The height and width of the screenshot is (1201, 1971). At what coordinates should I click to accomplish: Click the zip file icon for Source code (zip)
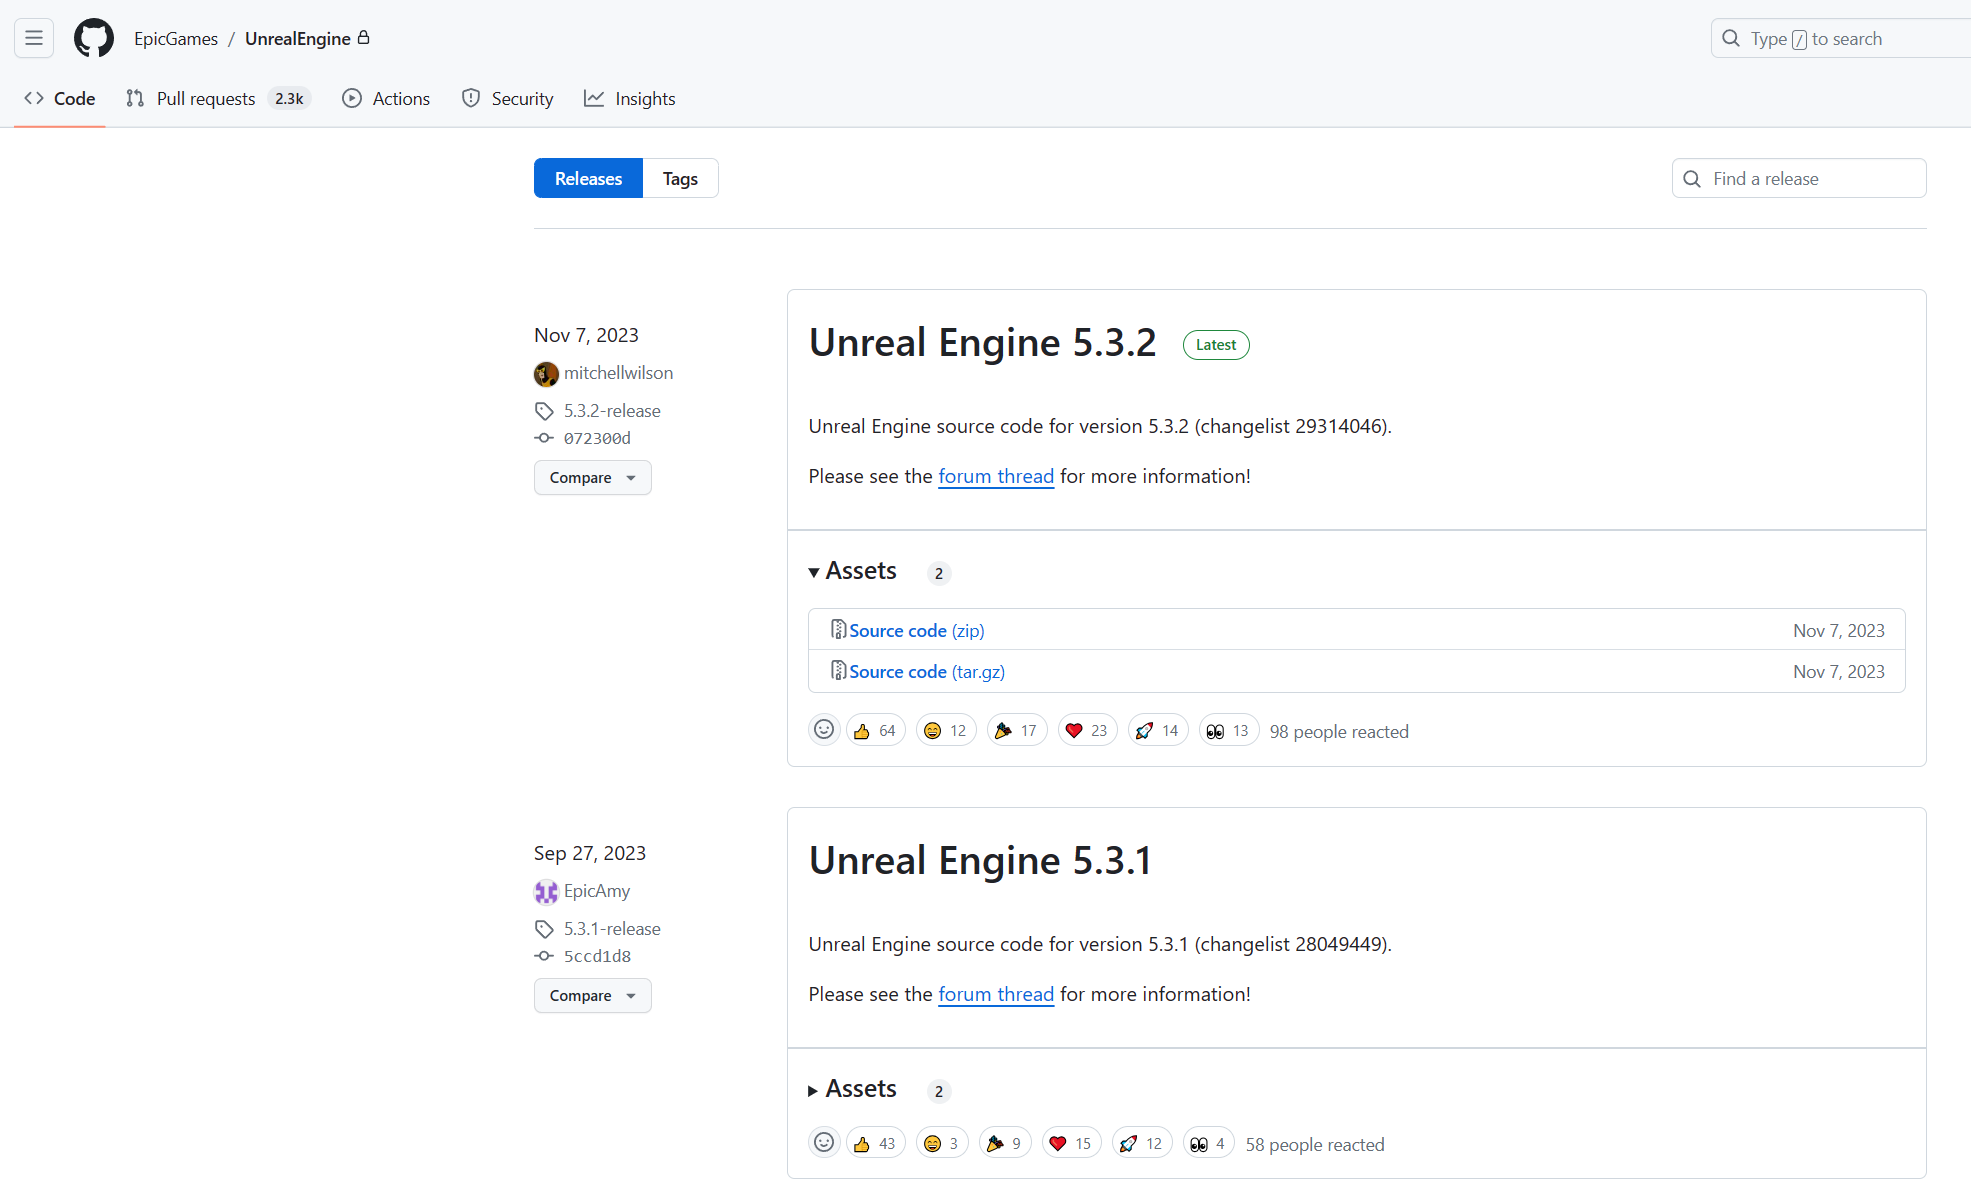point(838,630)
